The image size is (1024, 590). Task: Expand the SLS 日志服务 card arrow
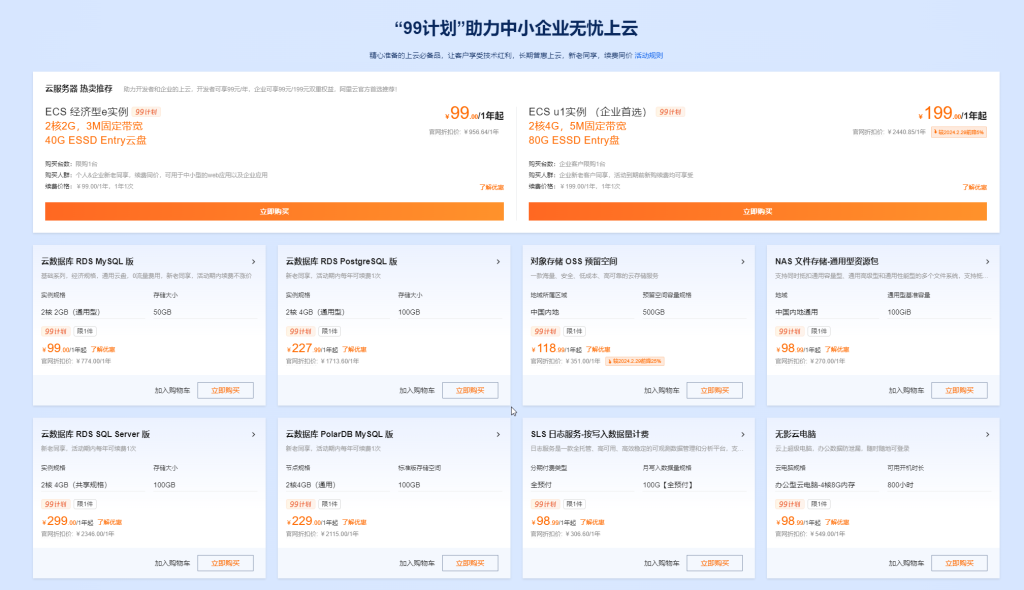[x=743, y=434]
